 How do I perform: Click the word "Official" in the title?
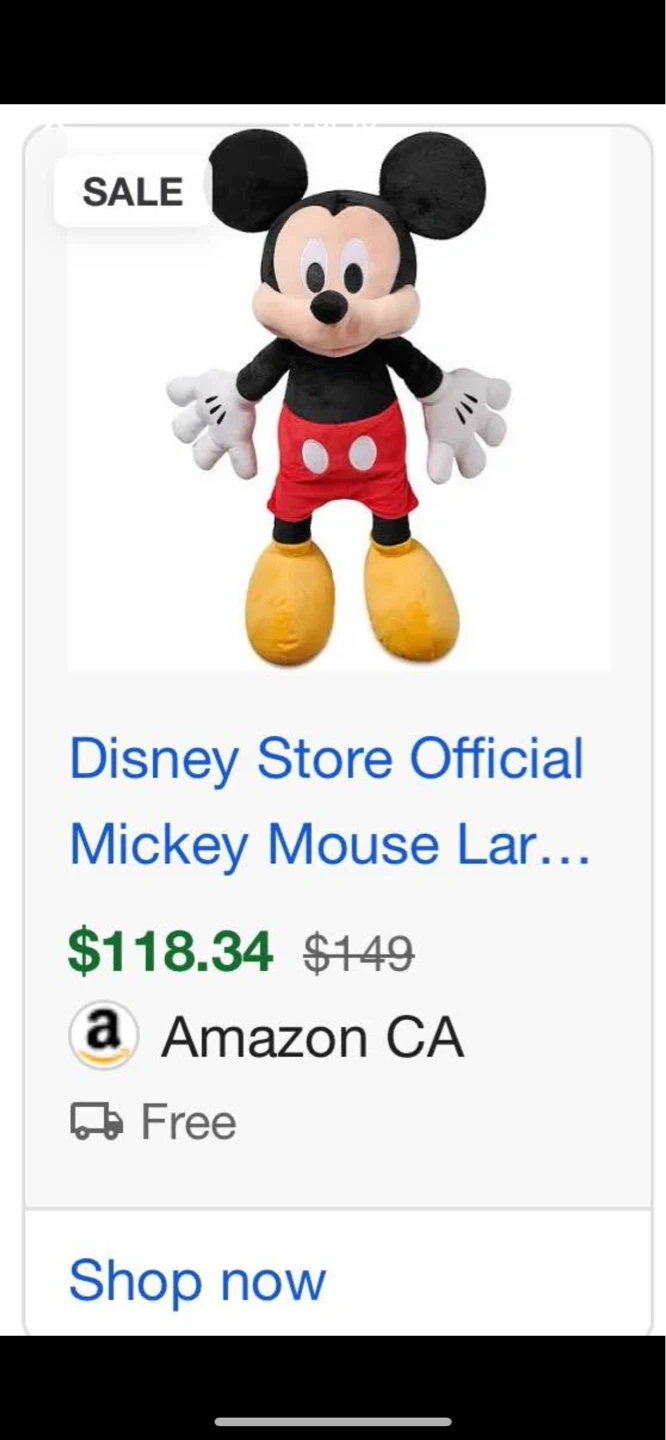click(x=496, y=758)
